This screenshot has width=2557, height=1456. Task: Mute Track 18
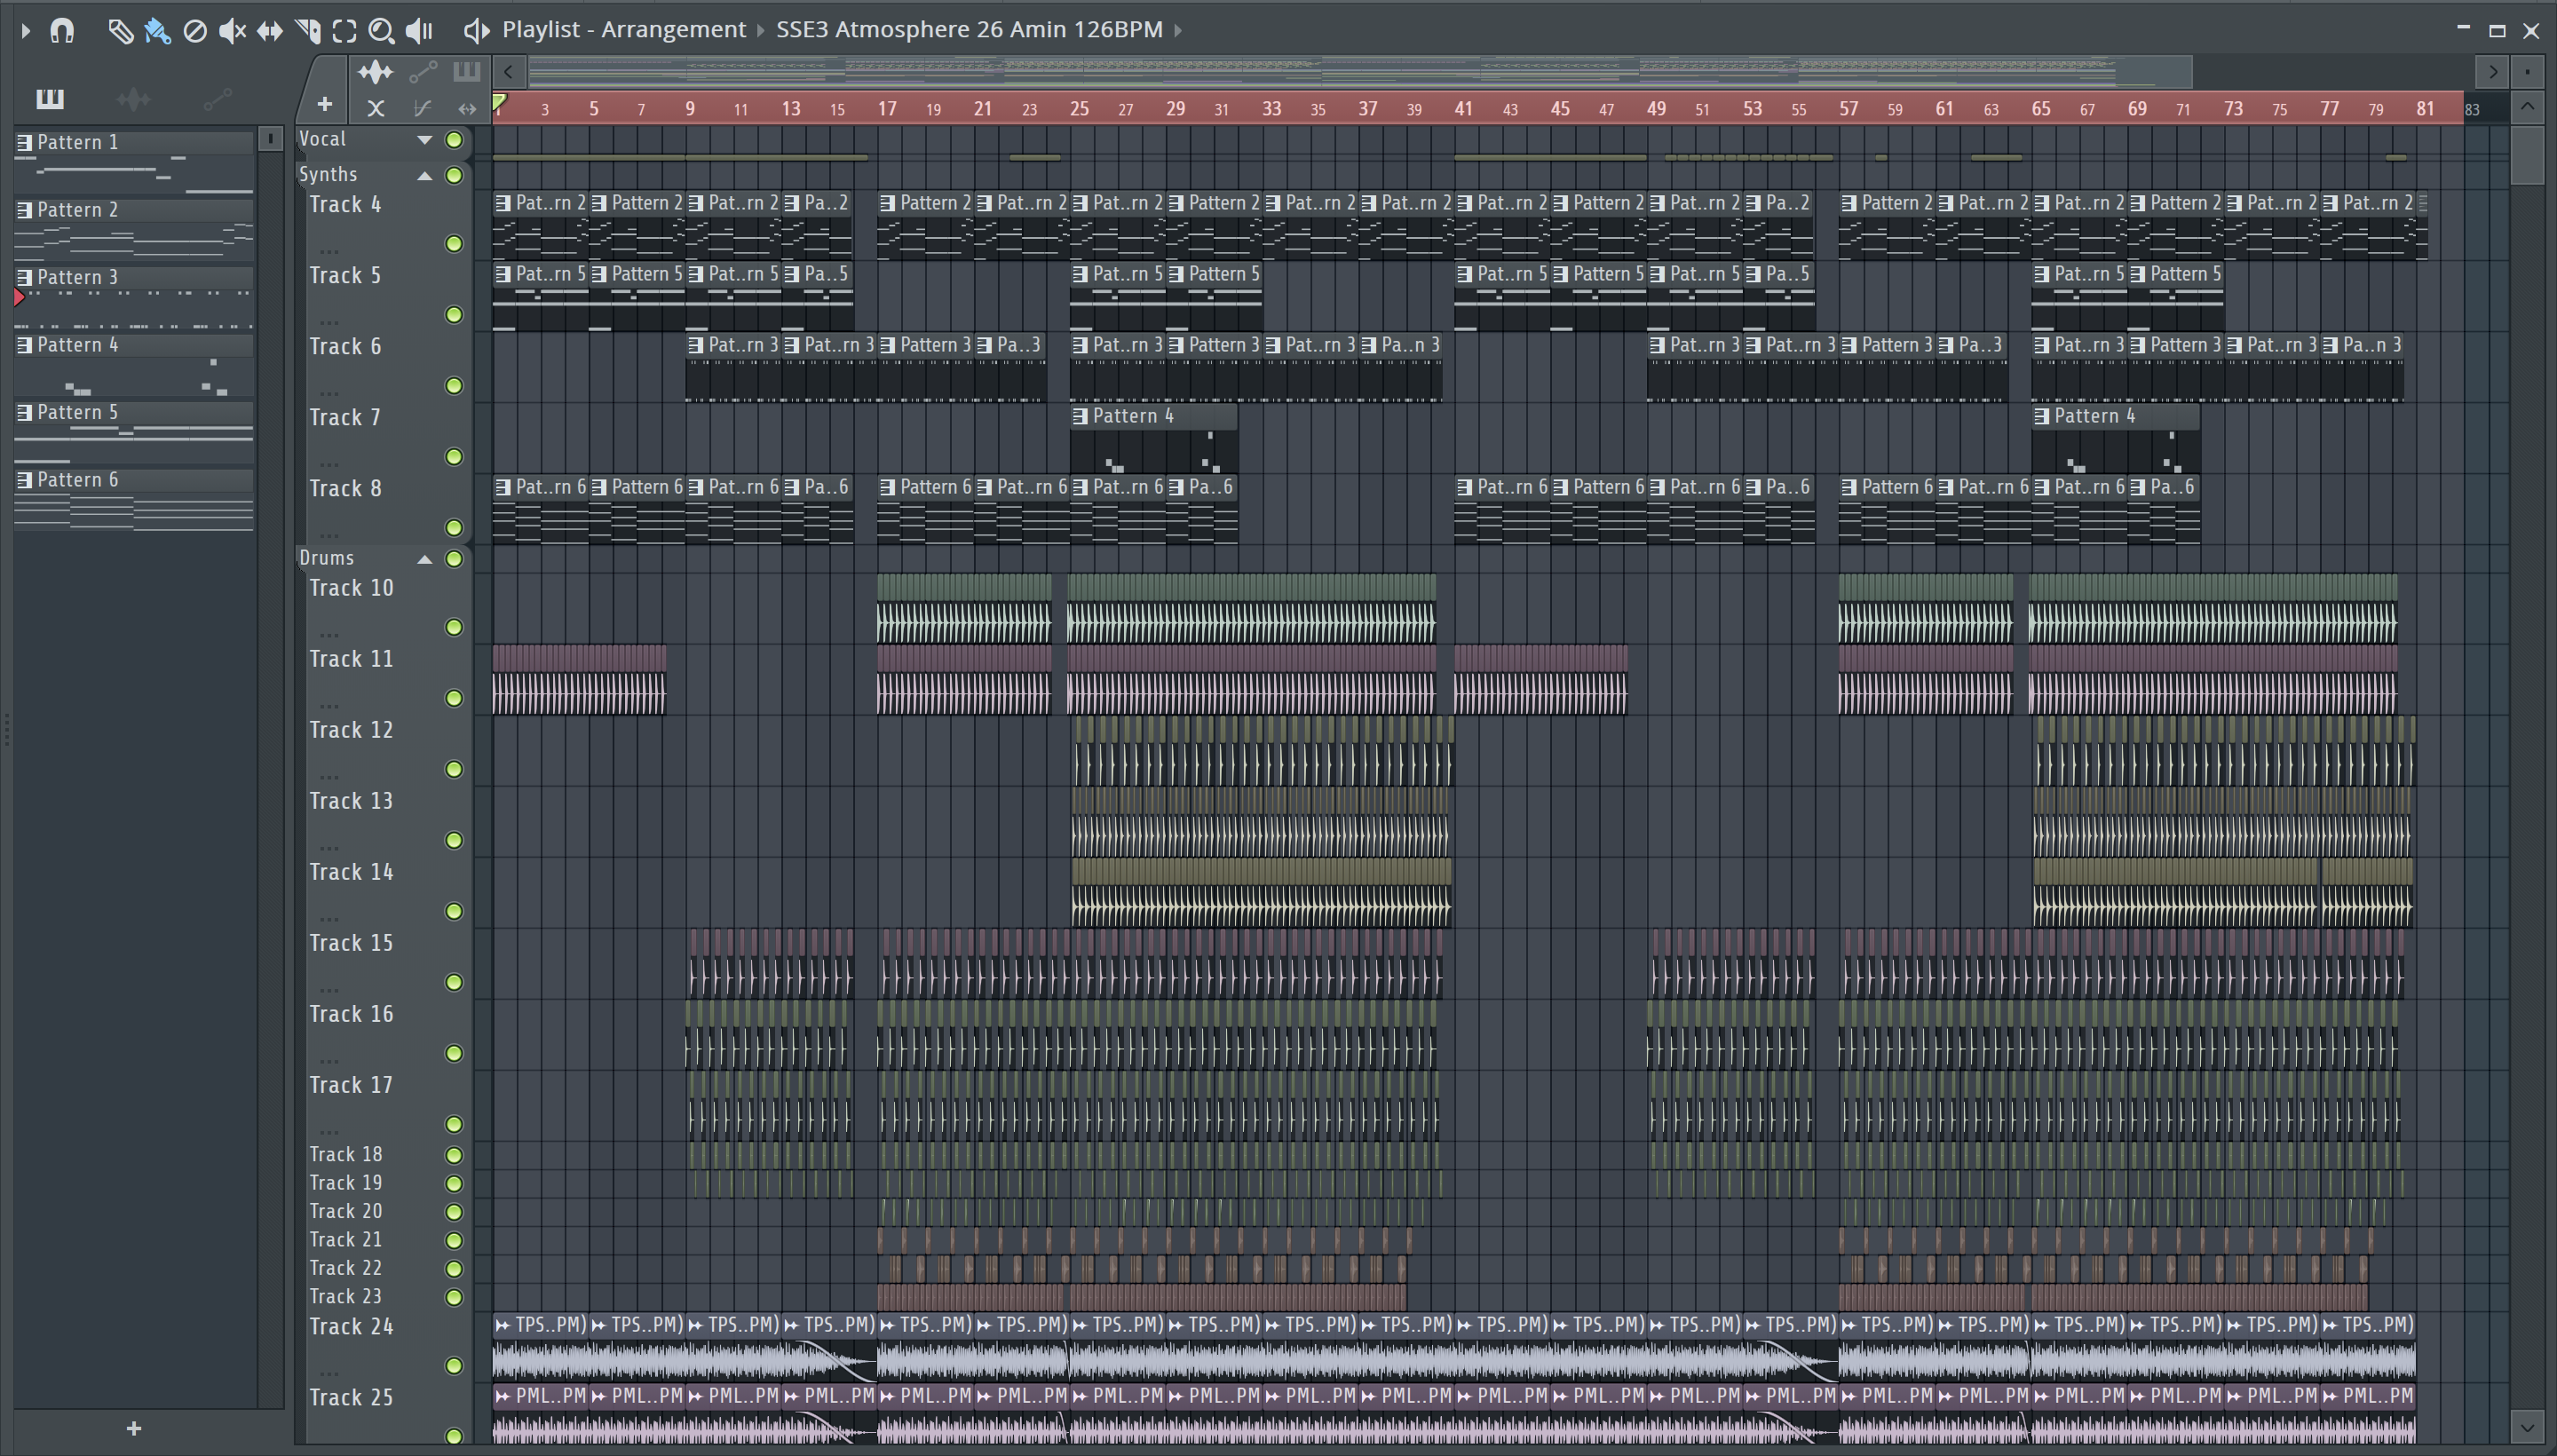454,1155
